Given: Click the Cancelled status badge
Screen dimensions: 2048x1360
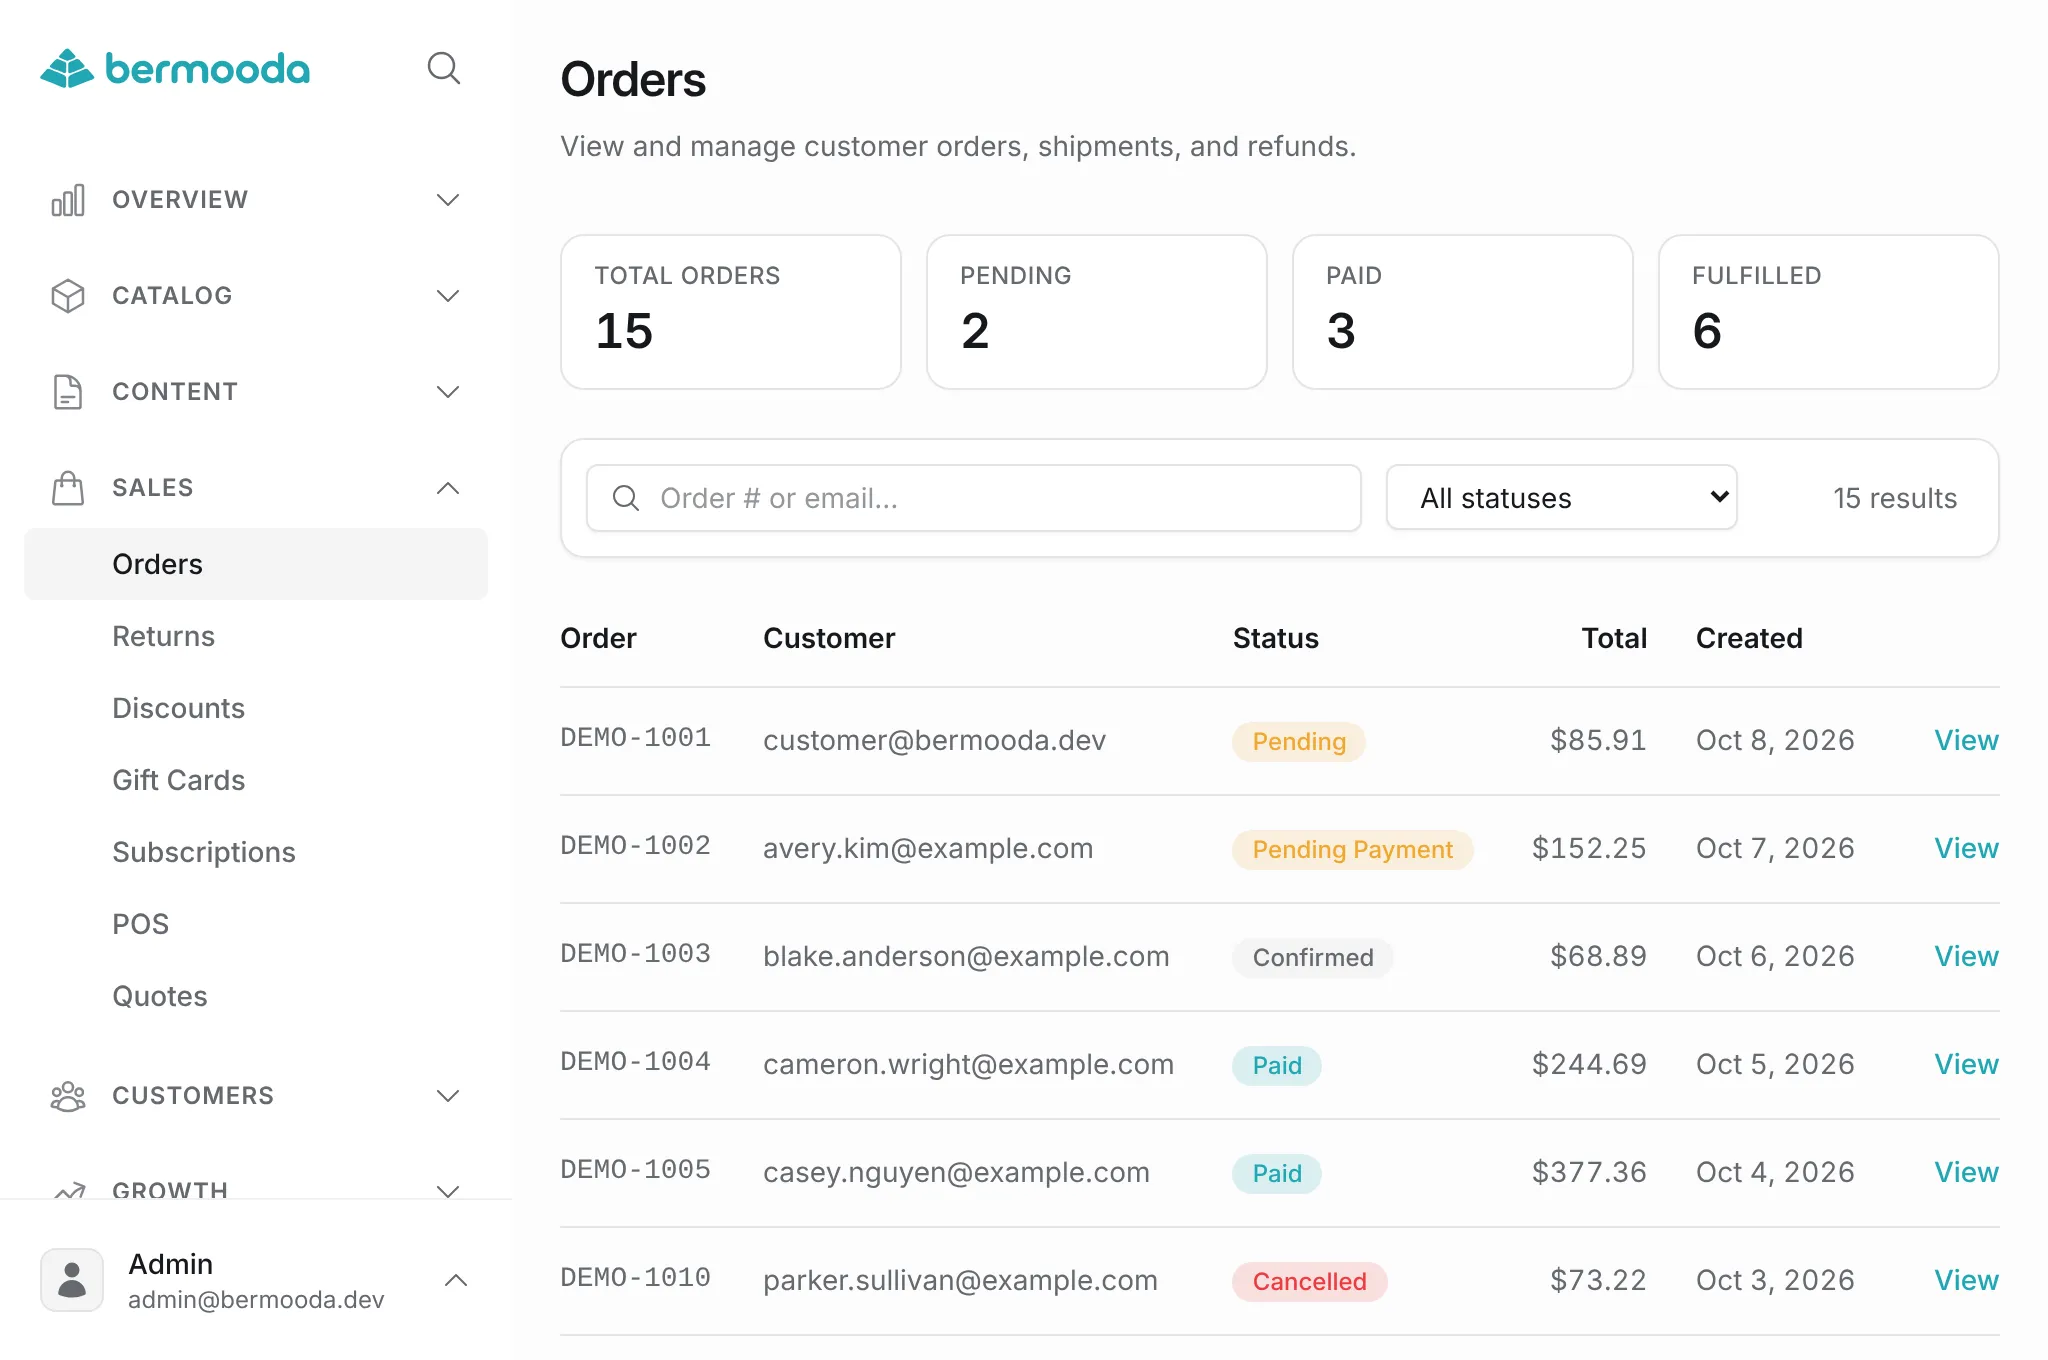Looking at the screenshot, I should pyautogui.click(x=1309, y=1281).
